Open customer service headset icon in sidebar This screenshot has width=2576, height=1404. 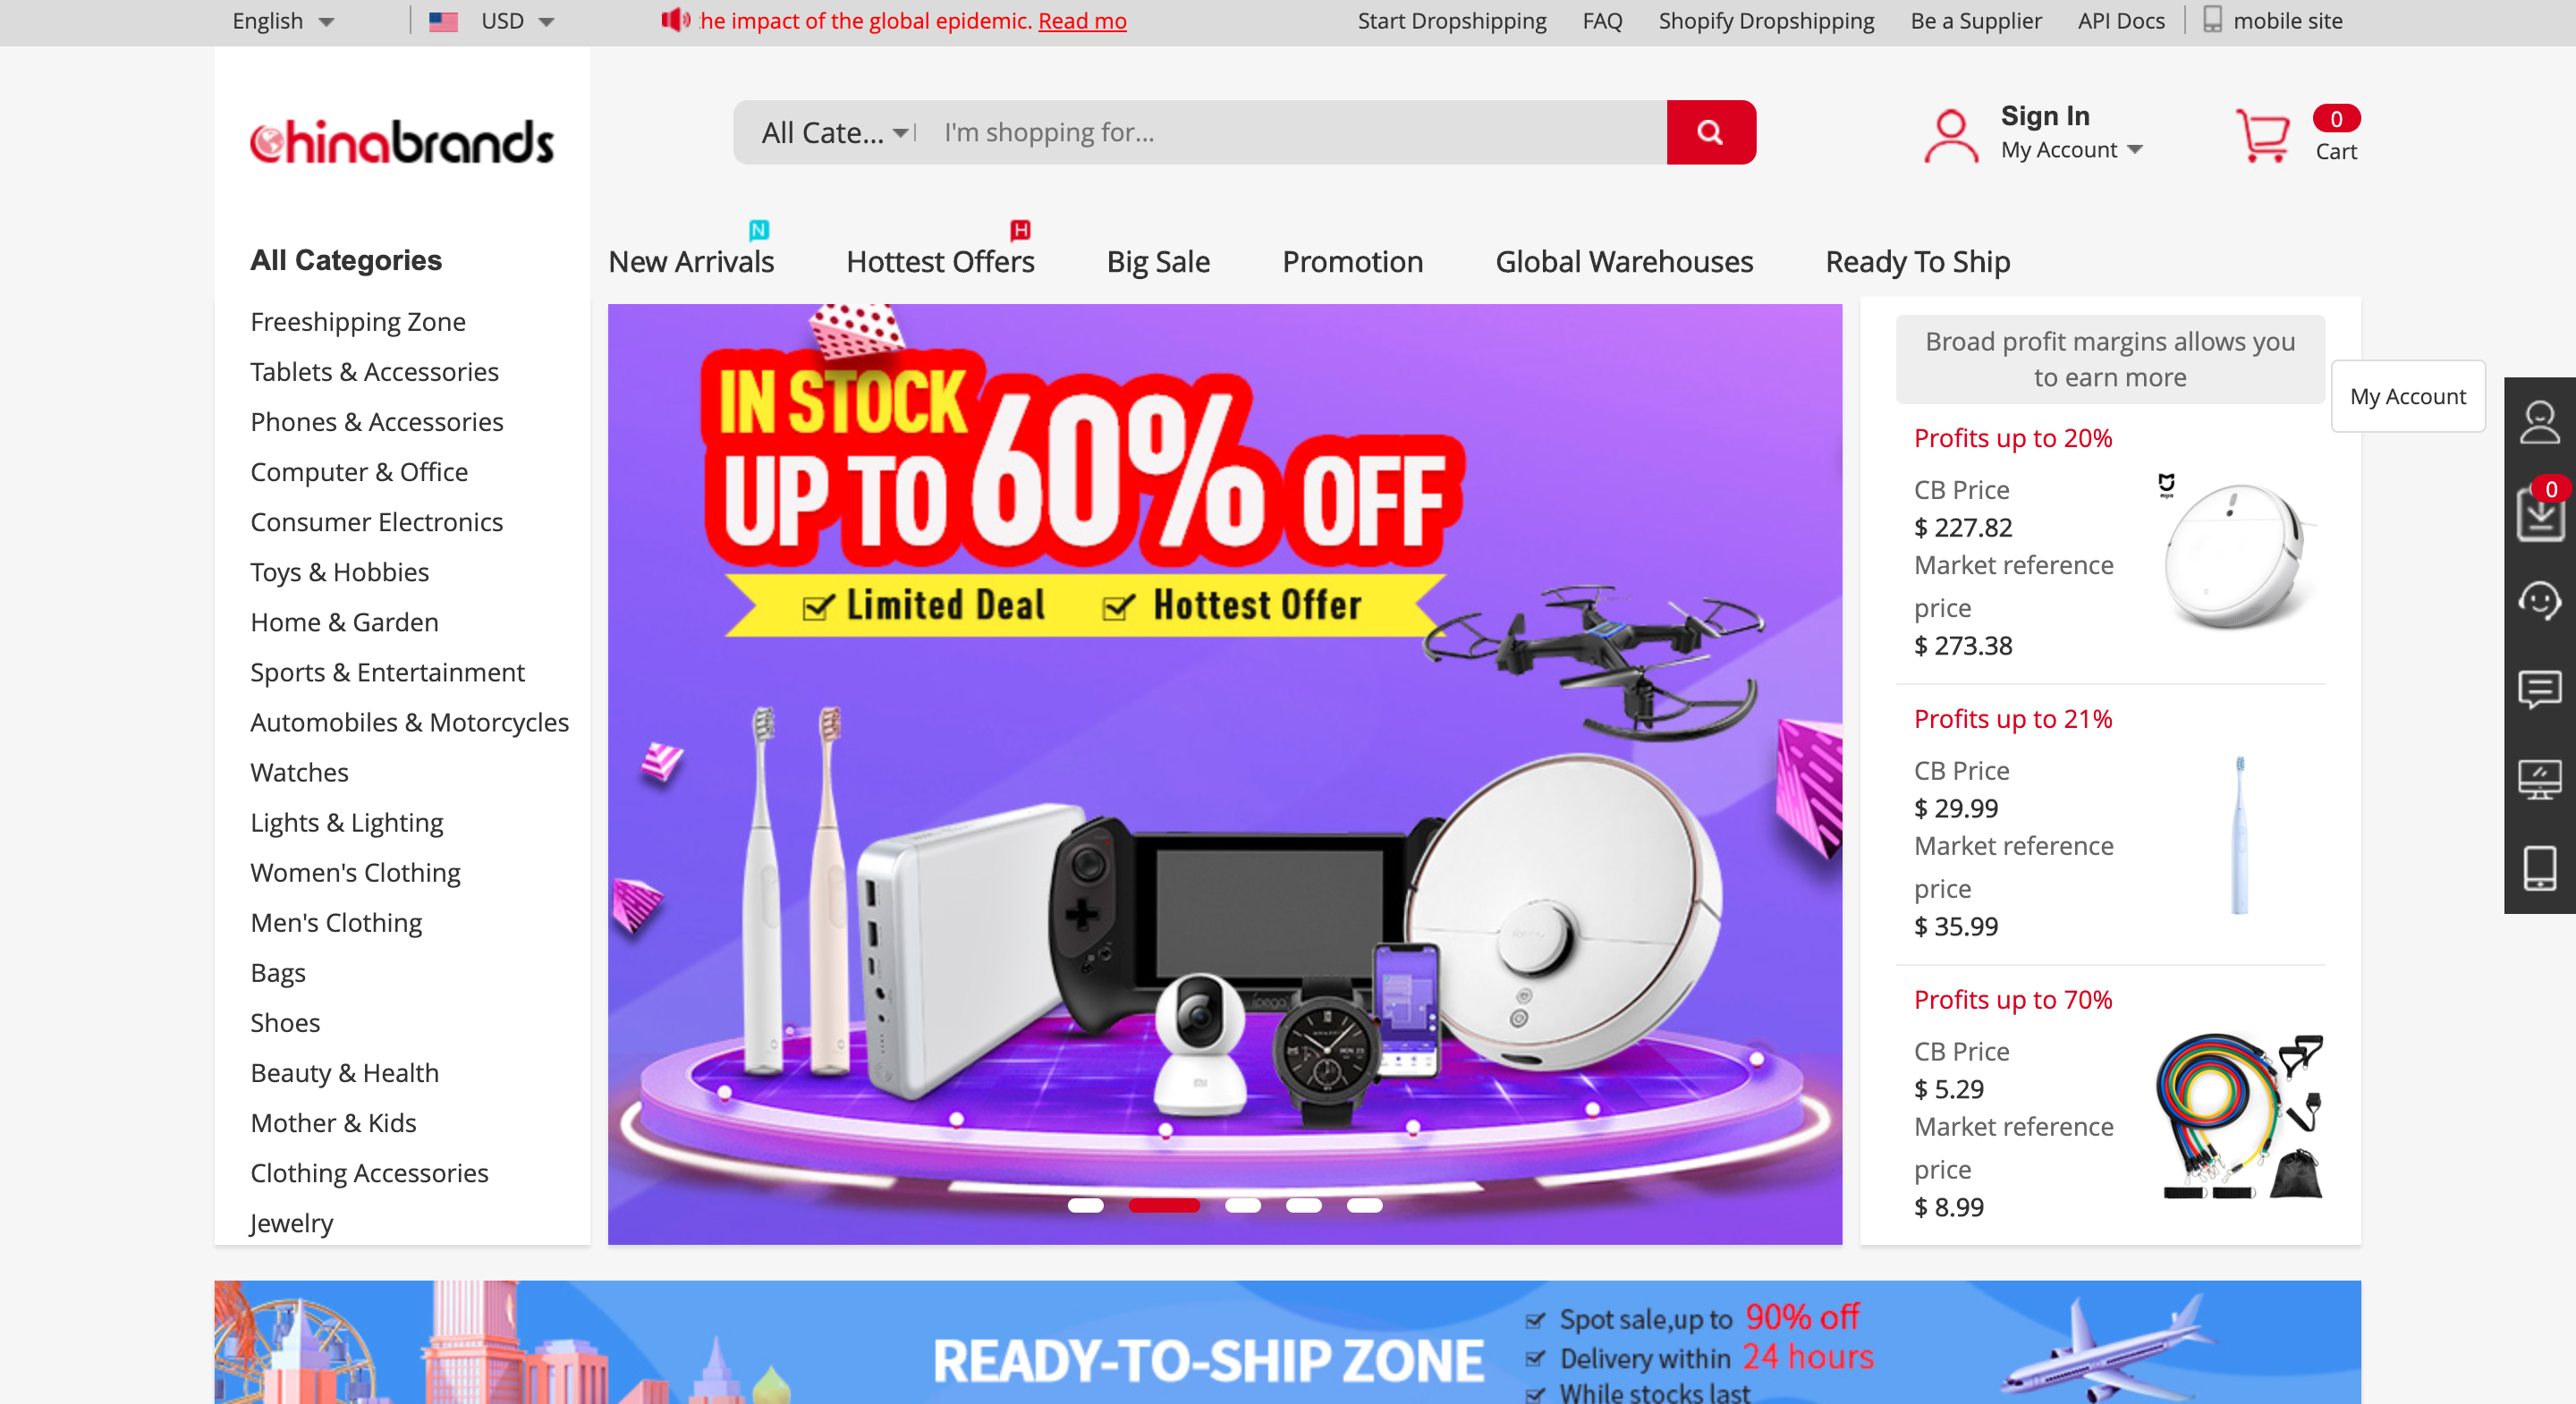pyautogui.click(x=2539, y=600)
